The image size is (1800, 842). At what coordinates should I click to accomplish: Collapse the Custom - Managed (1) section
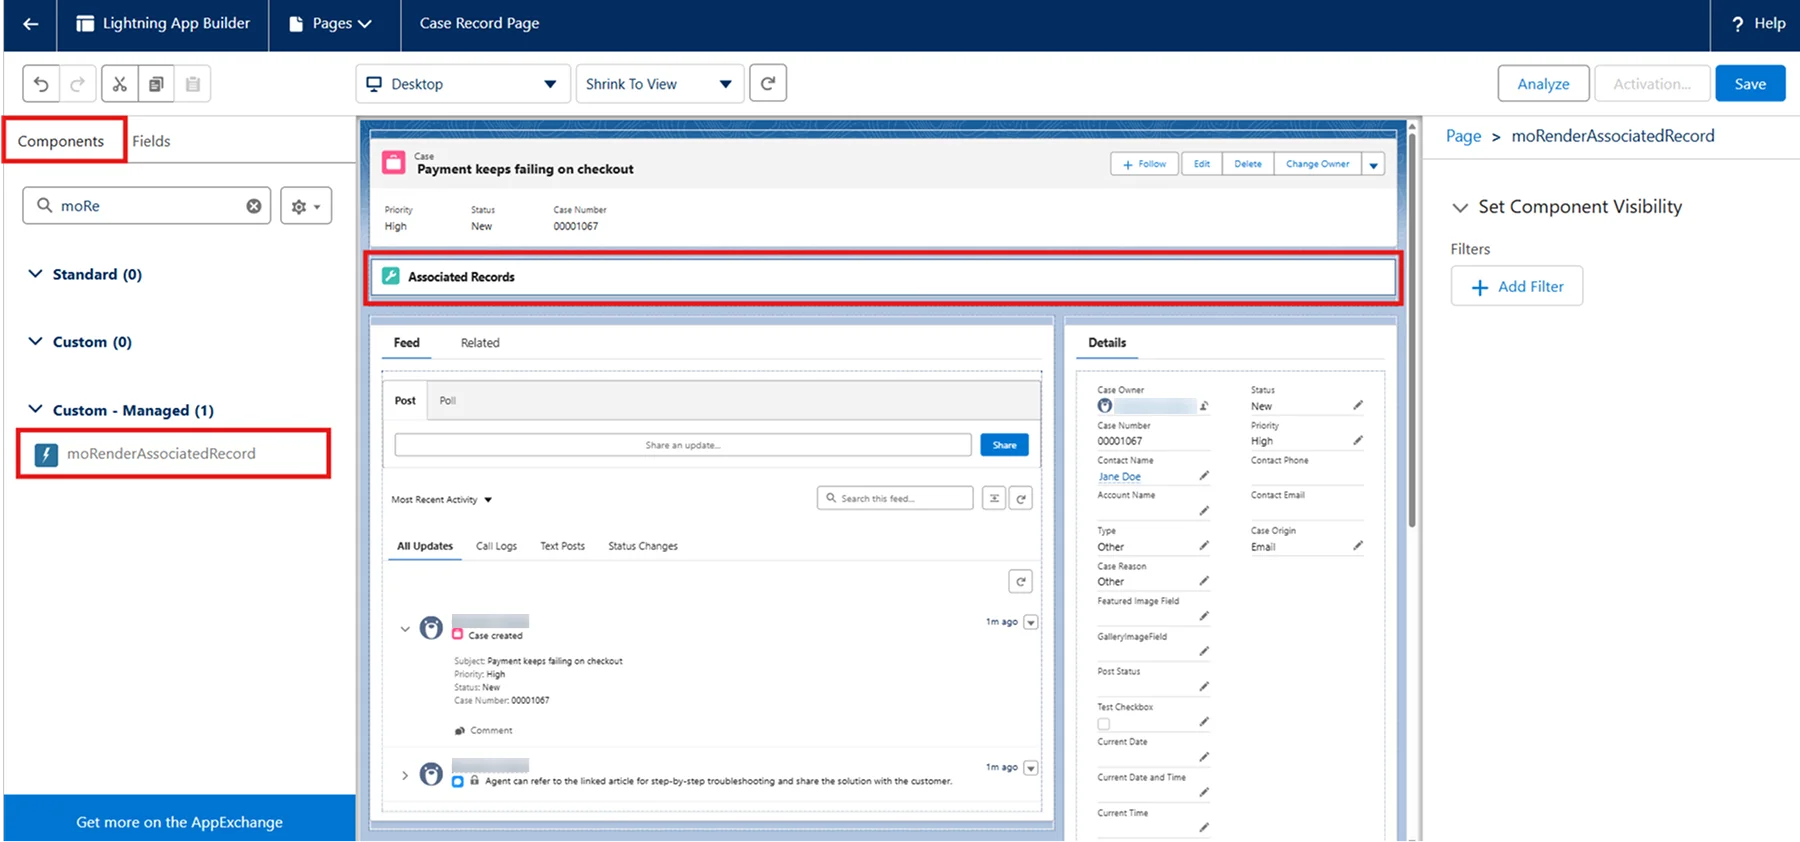tap(35, 410)
